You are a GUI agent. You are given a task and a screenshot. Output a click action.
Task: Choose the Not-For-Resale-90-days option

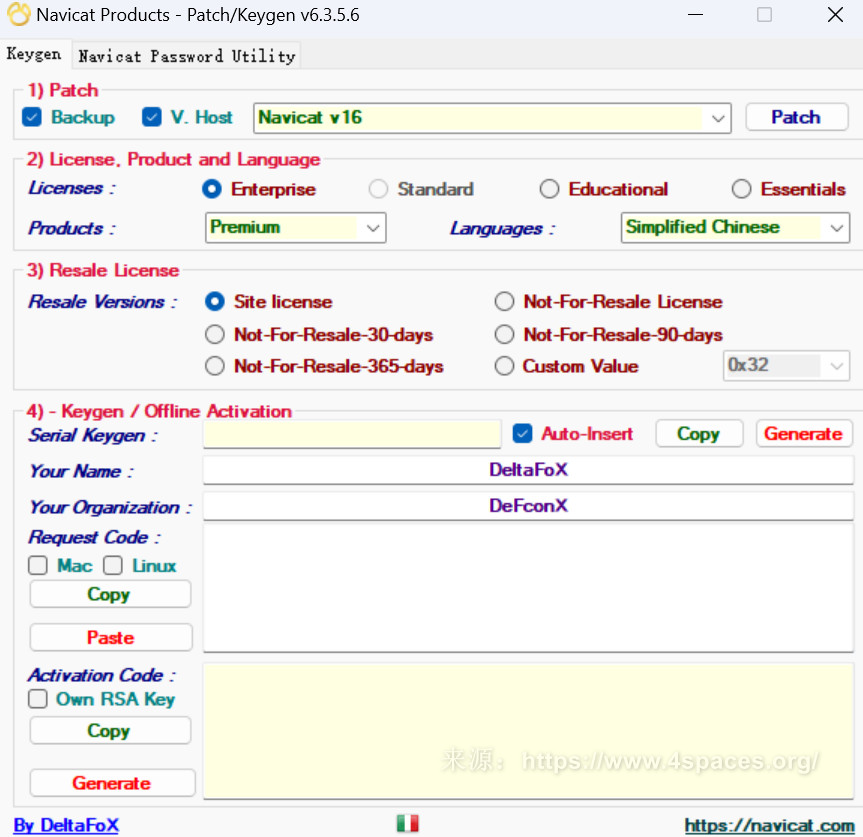click(505, 335)
